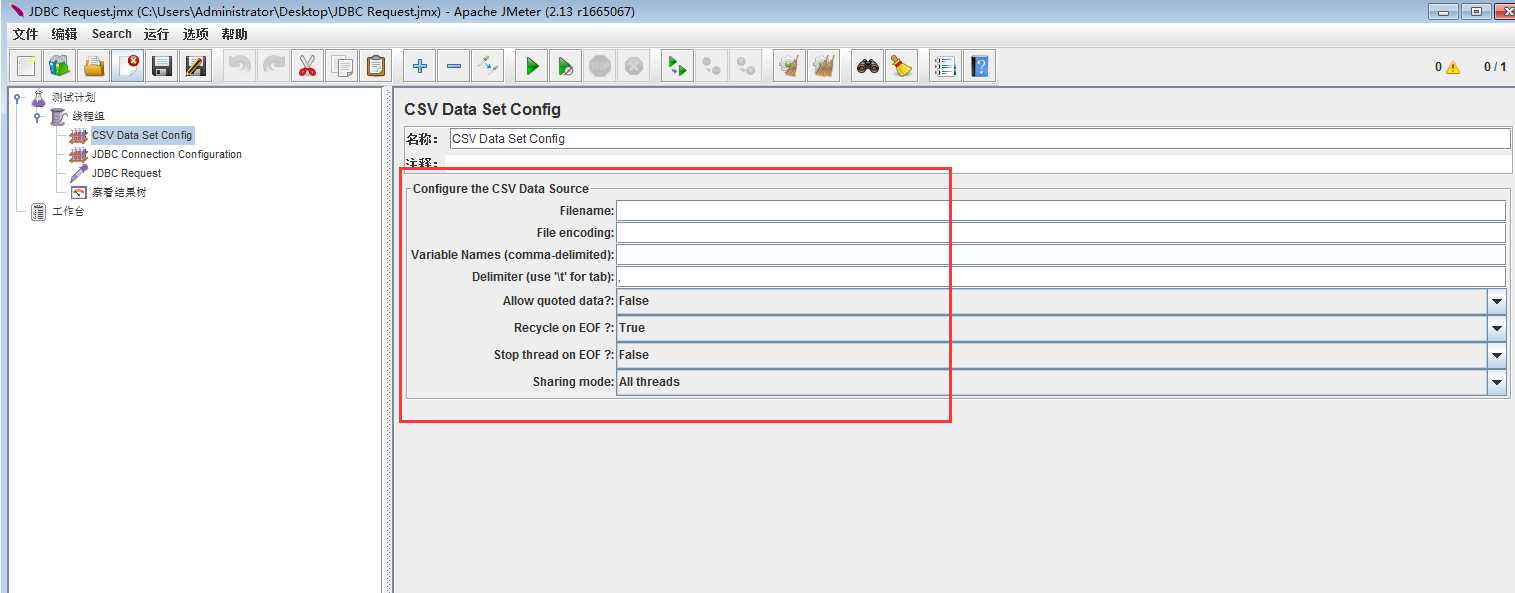The width and height of the screenshot is (1515, 593).
Task: Click the Close test plan icon
Action: (x=128, y=66)
